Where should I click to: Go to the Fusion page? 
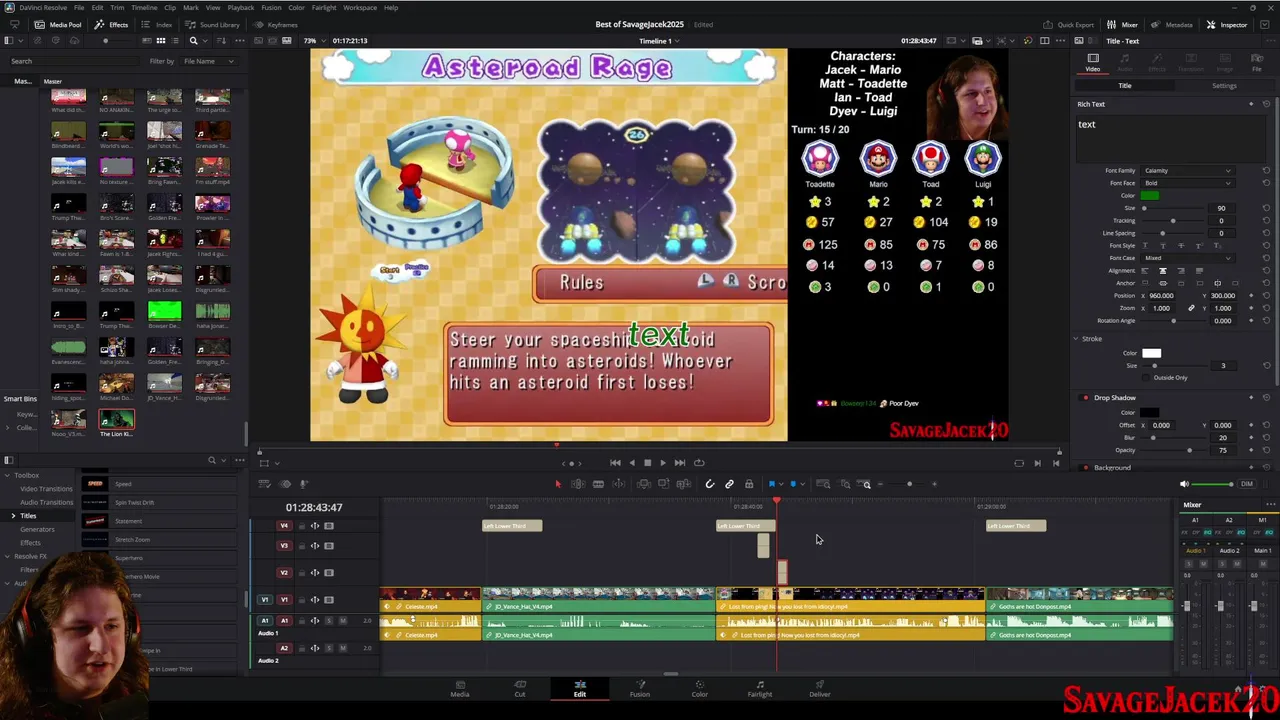[x=640, y=689]
